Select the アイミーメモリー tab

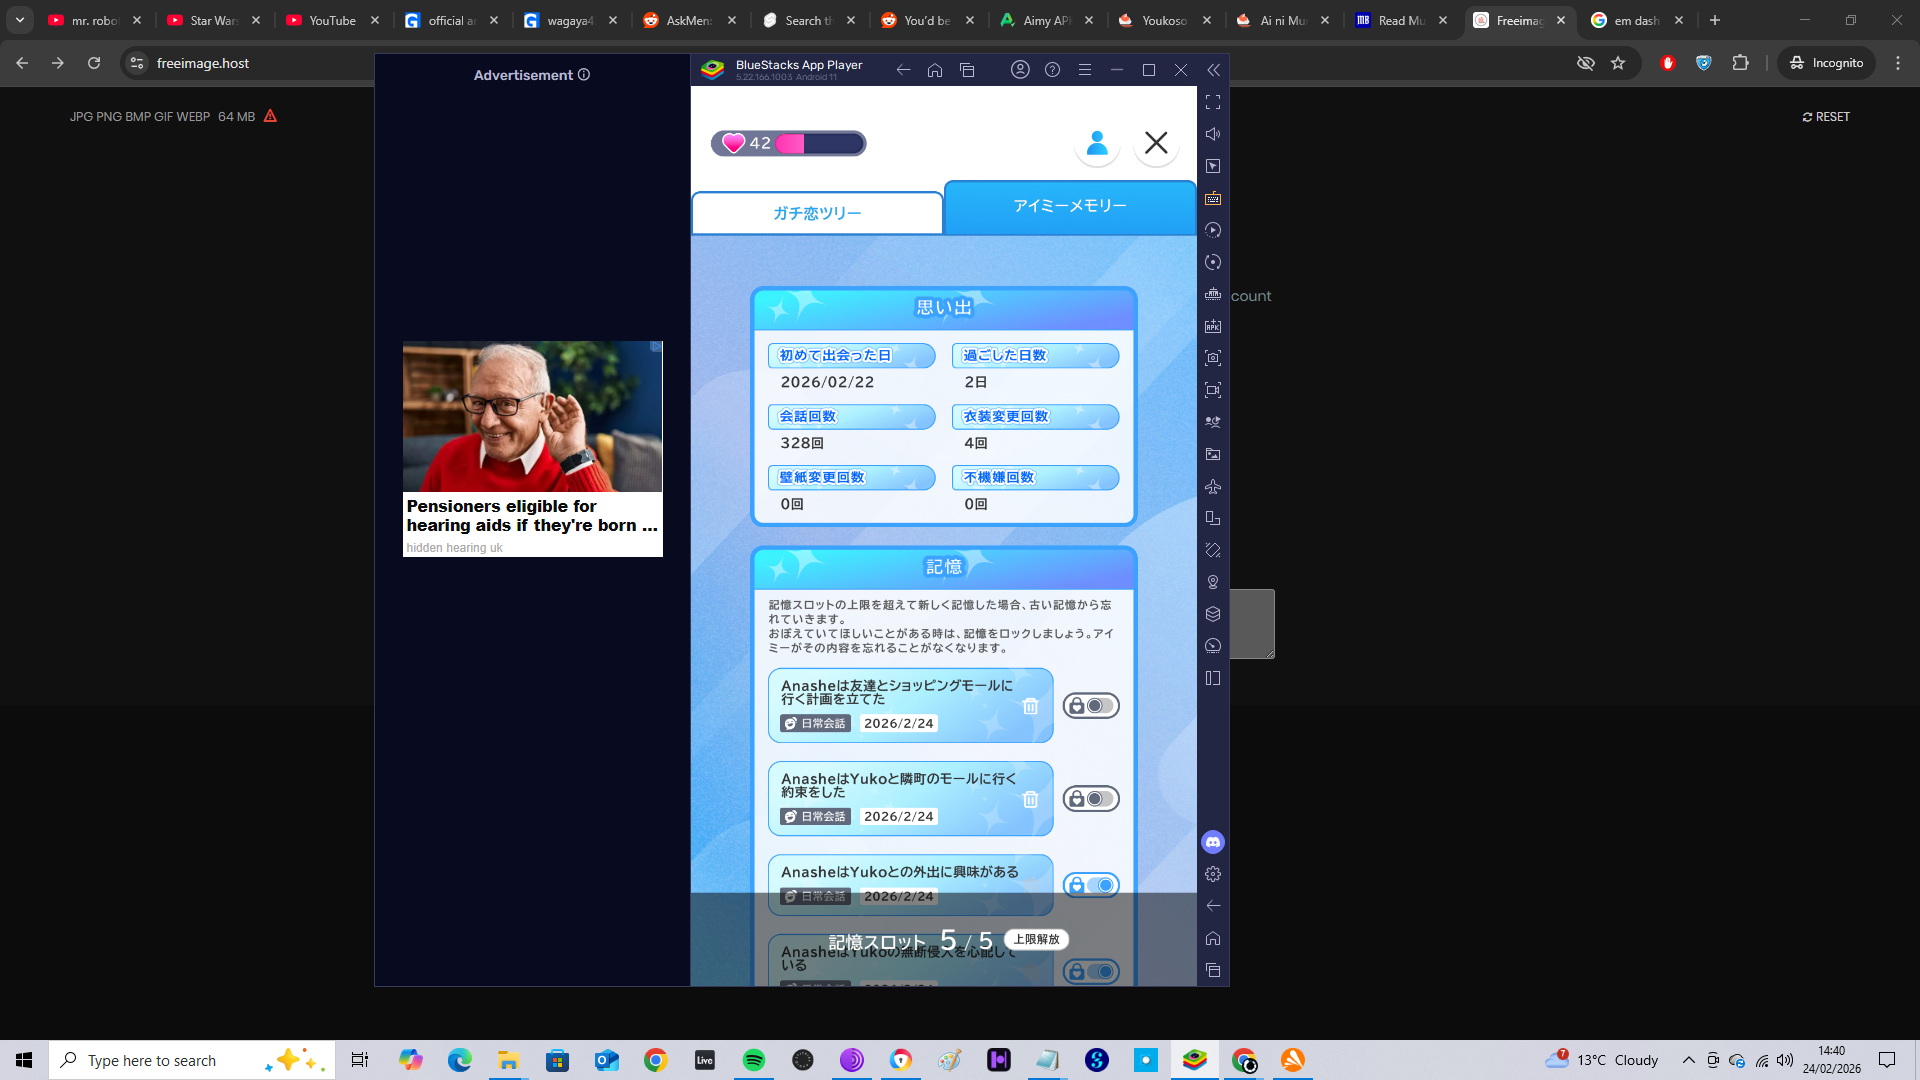[1069, 206]
